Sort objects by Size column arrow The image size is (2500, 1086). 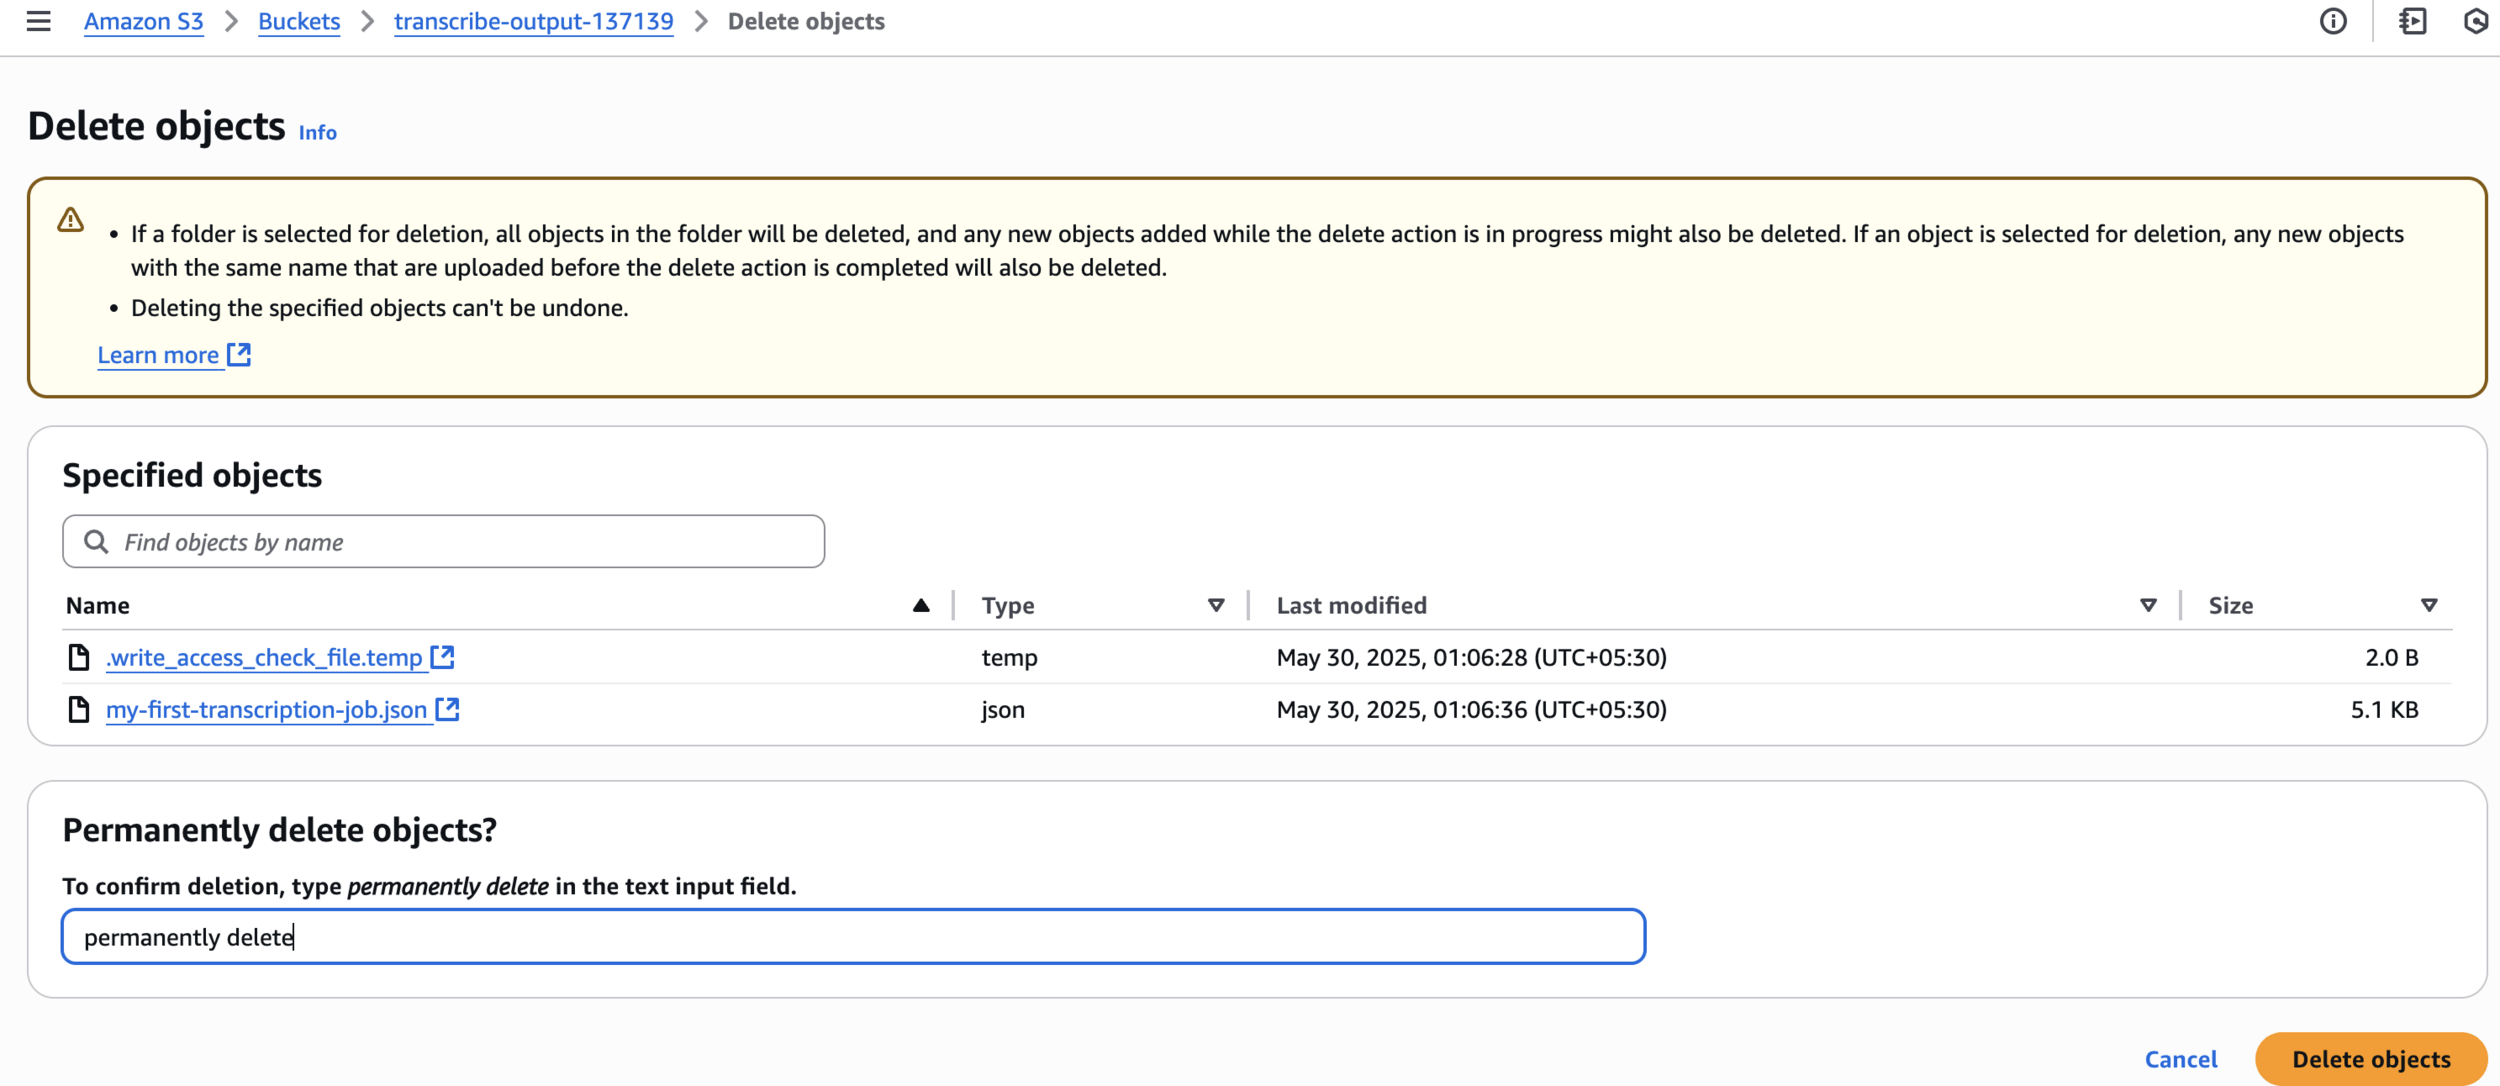coord(2428,606)
